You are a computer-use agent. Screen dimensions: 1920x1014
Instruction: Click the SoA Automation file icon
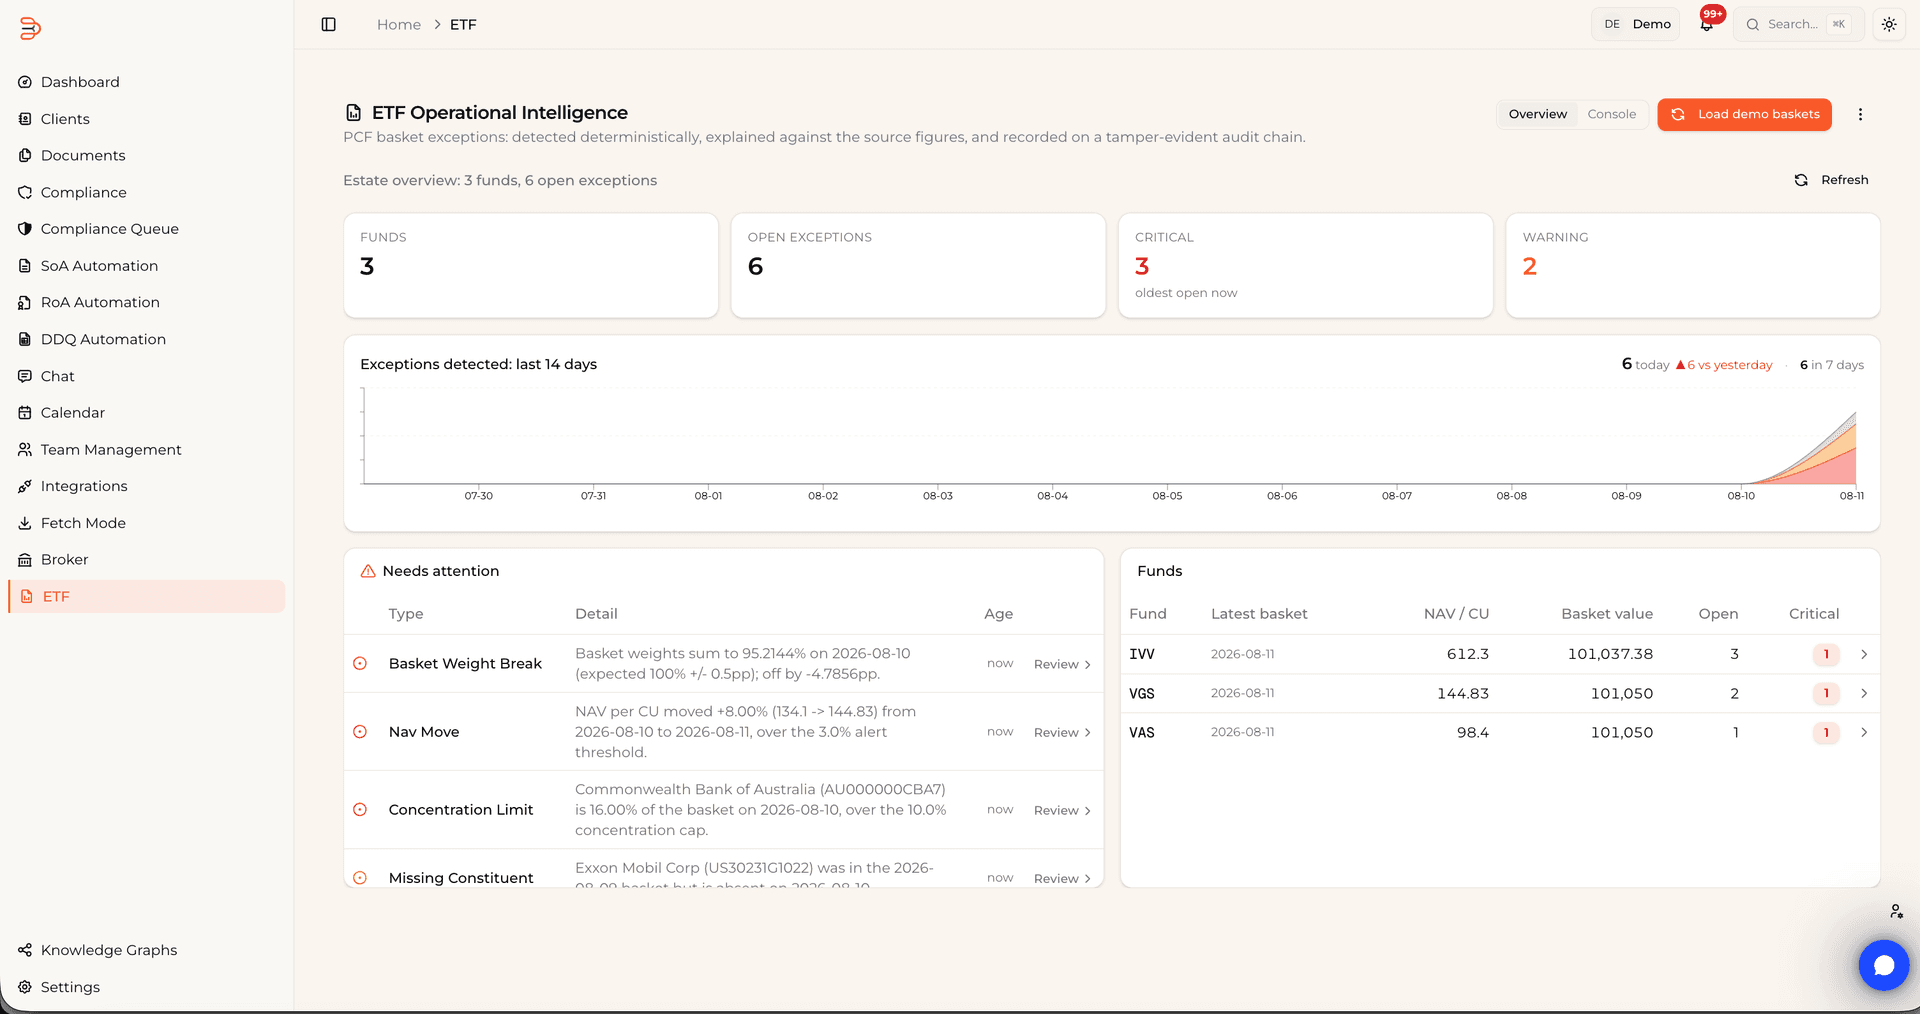pos(25,266)
